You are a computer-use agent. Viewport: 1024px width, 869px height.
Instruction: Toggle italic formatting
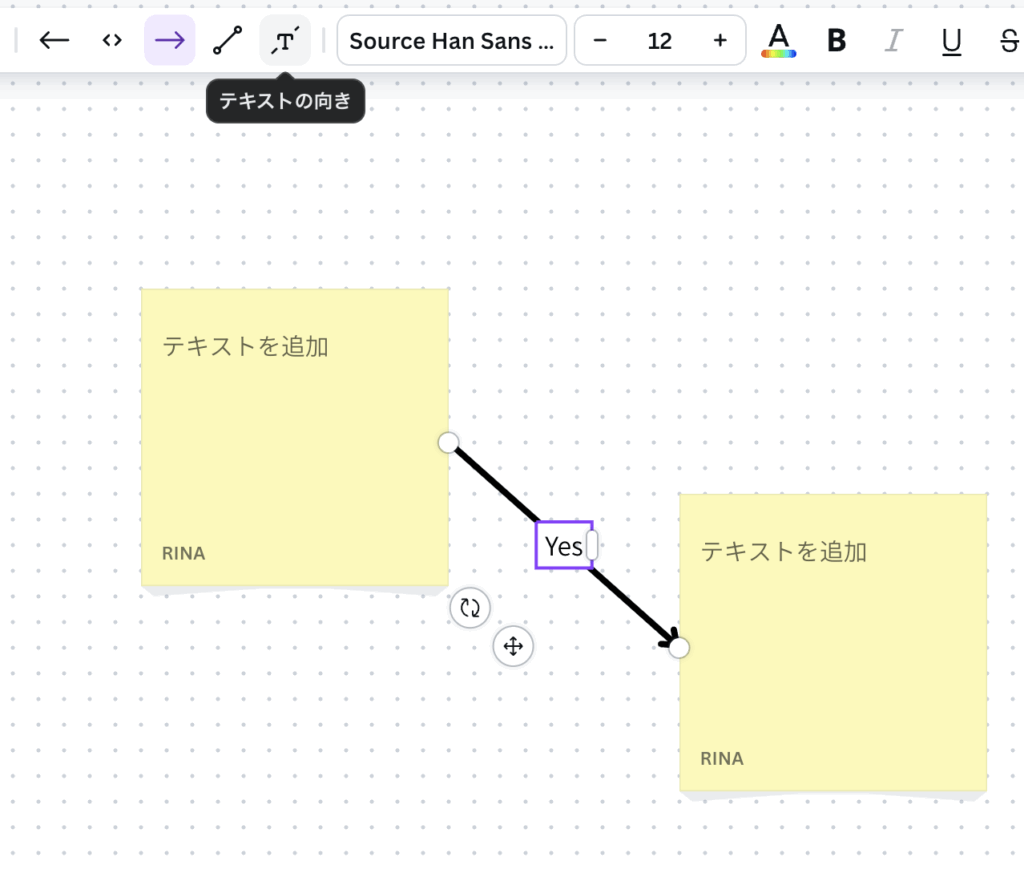click(894, 41)
